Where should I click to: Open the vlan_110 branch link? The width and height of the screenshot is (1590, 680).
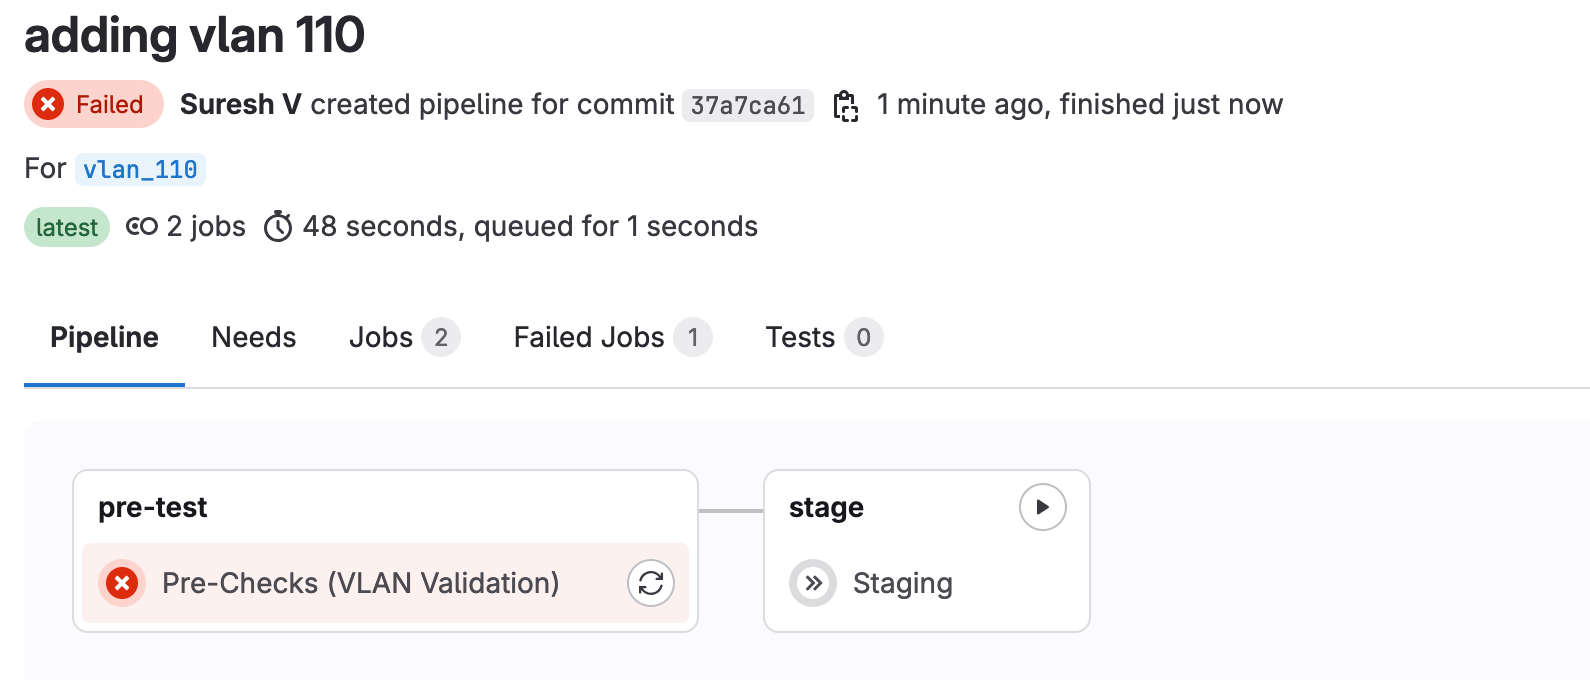(140, 169)
